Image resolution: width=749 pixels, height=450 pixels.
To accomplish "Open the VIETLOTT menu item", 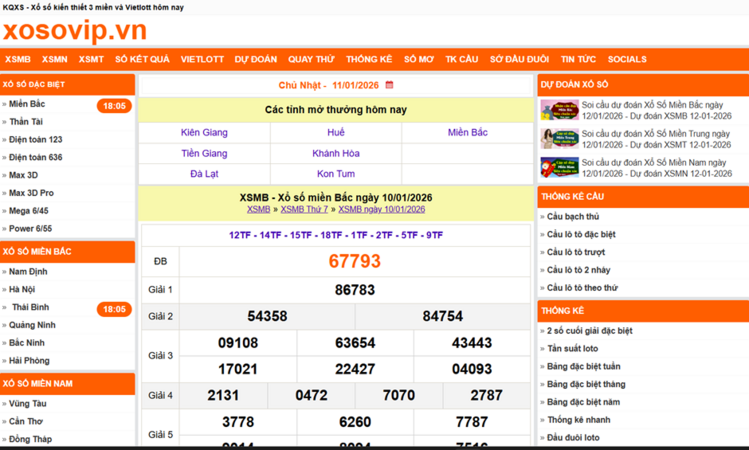I will point(202,60).
